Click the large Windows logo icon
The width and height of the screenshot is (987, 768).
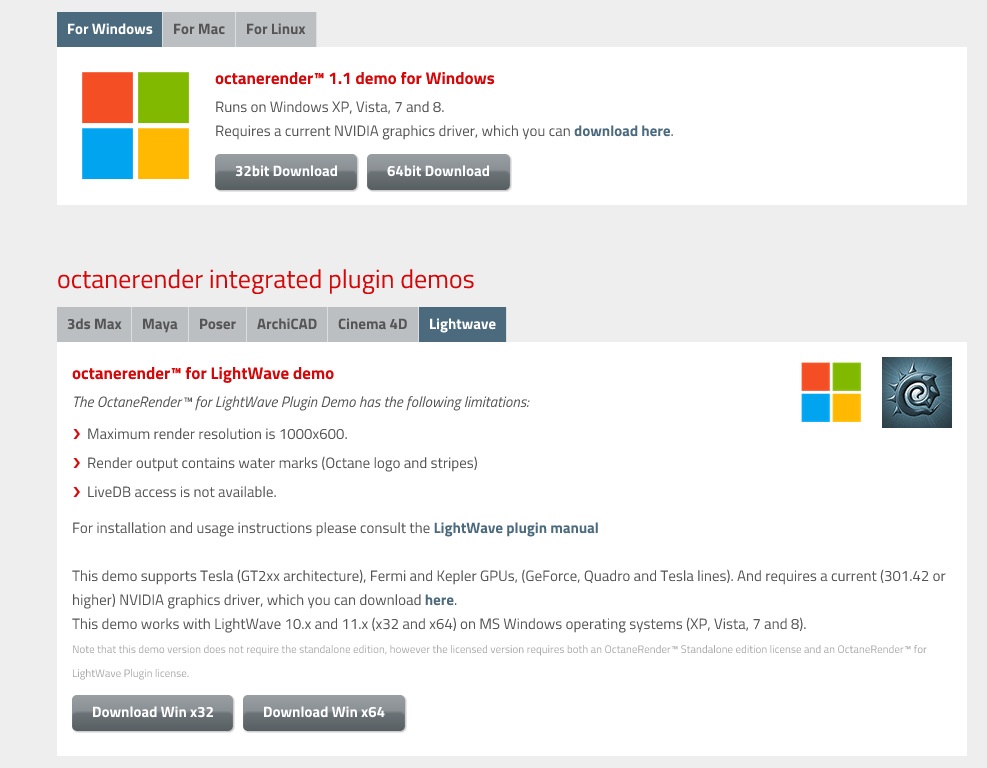135,125
